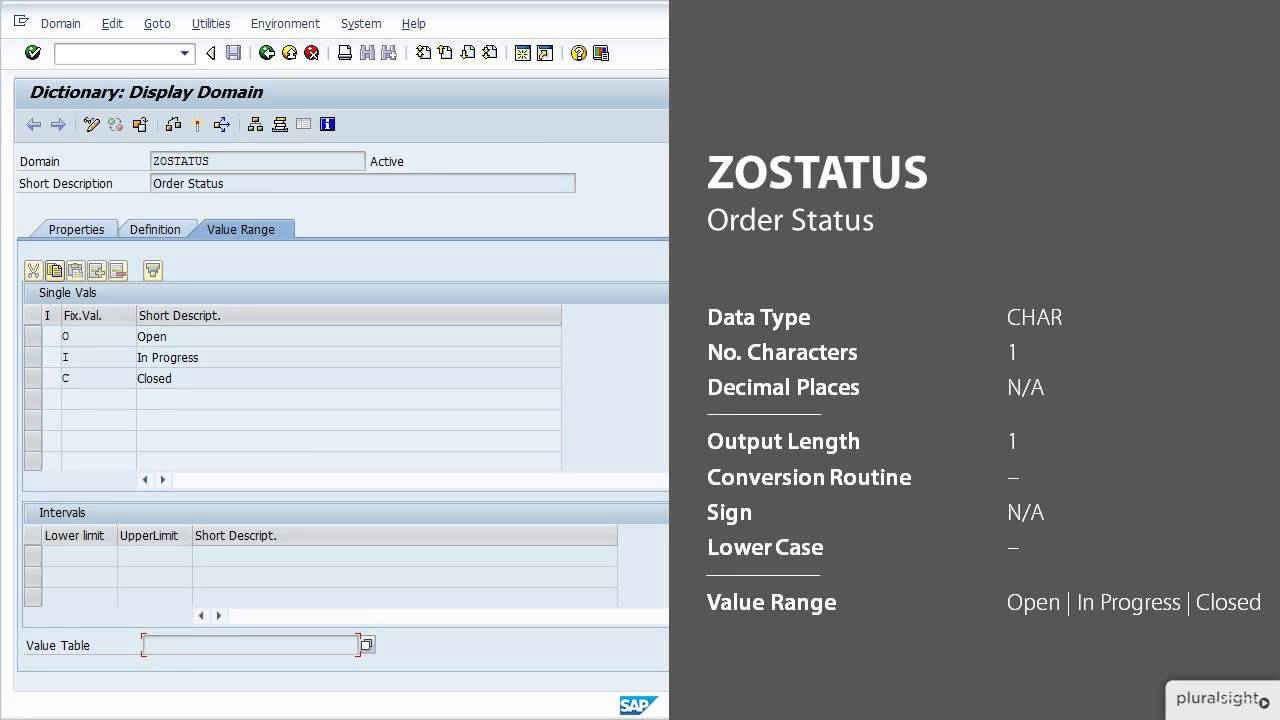1280x720 pixels.
Task: Click the blue previous object arrow
Action: click(34, 124)
